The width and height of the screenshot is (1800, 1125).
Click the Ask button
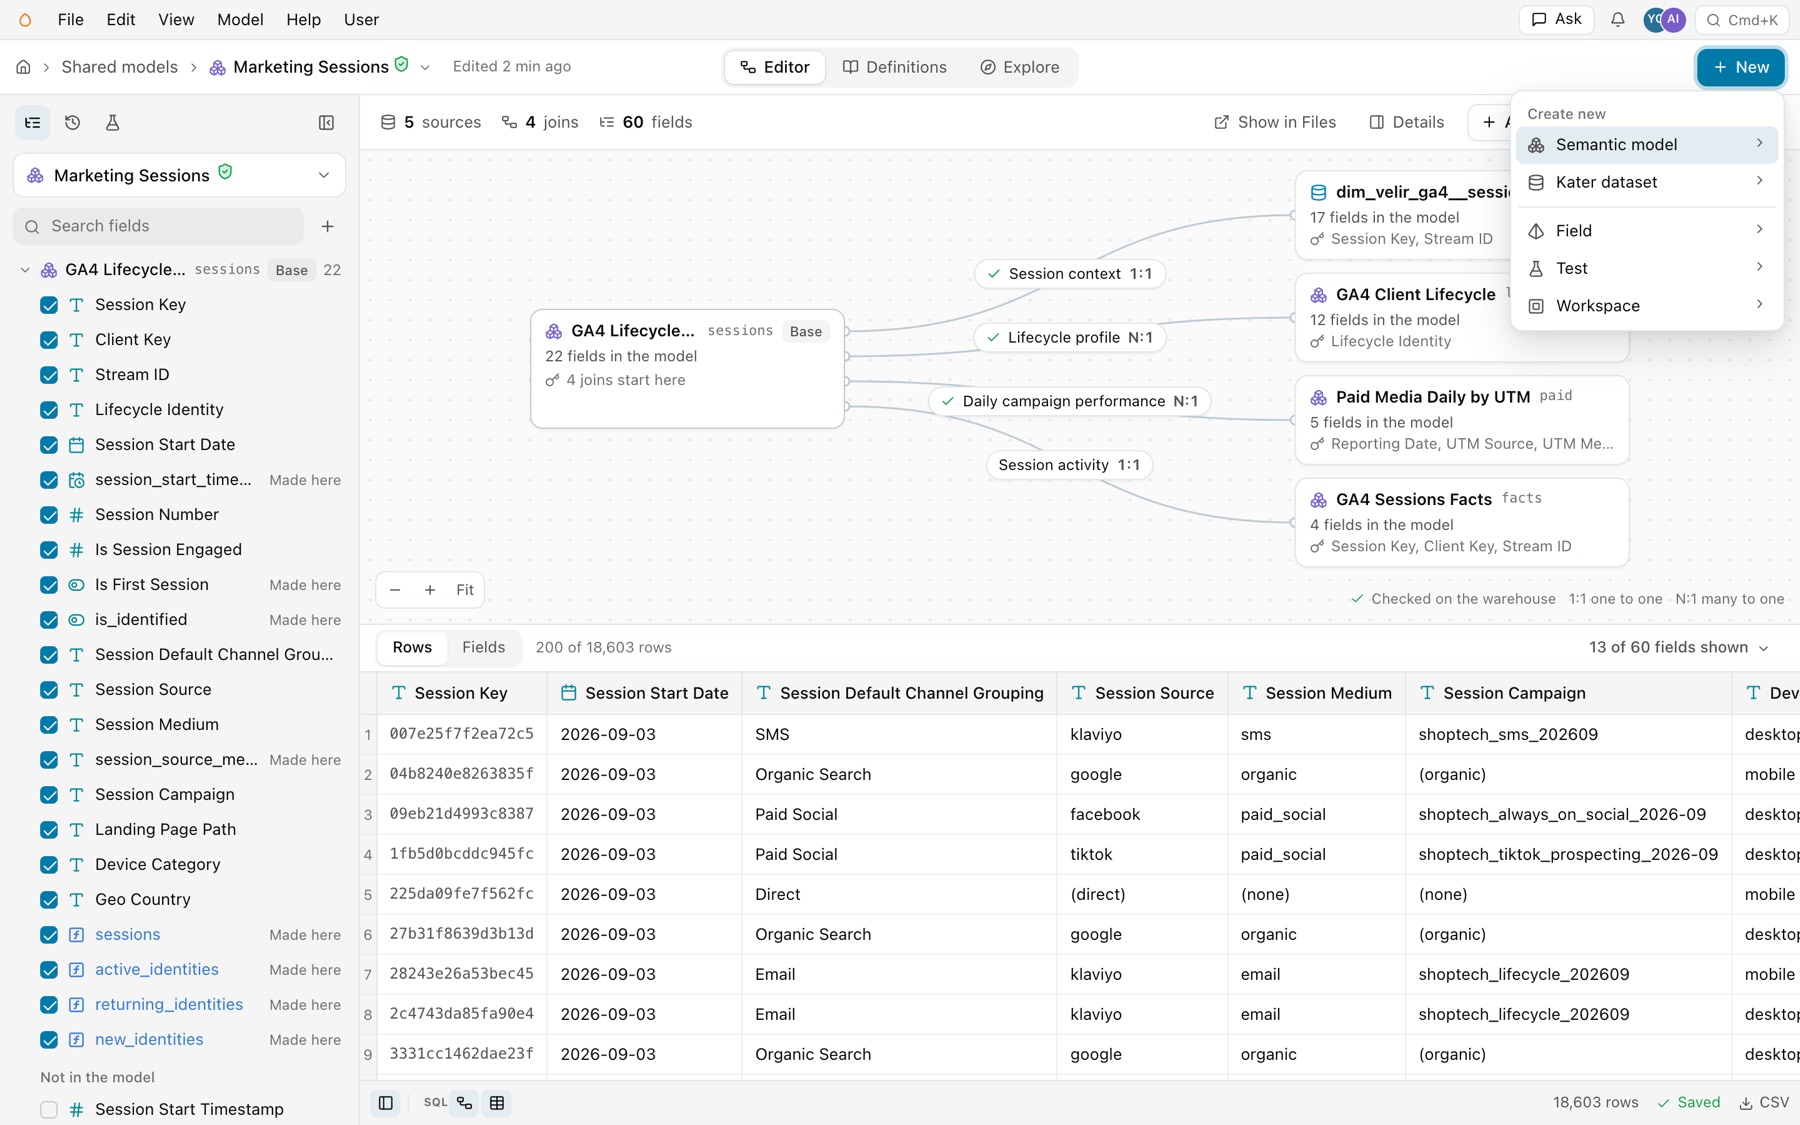1556,19
